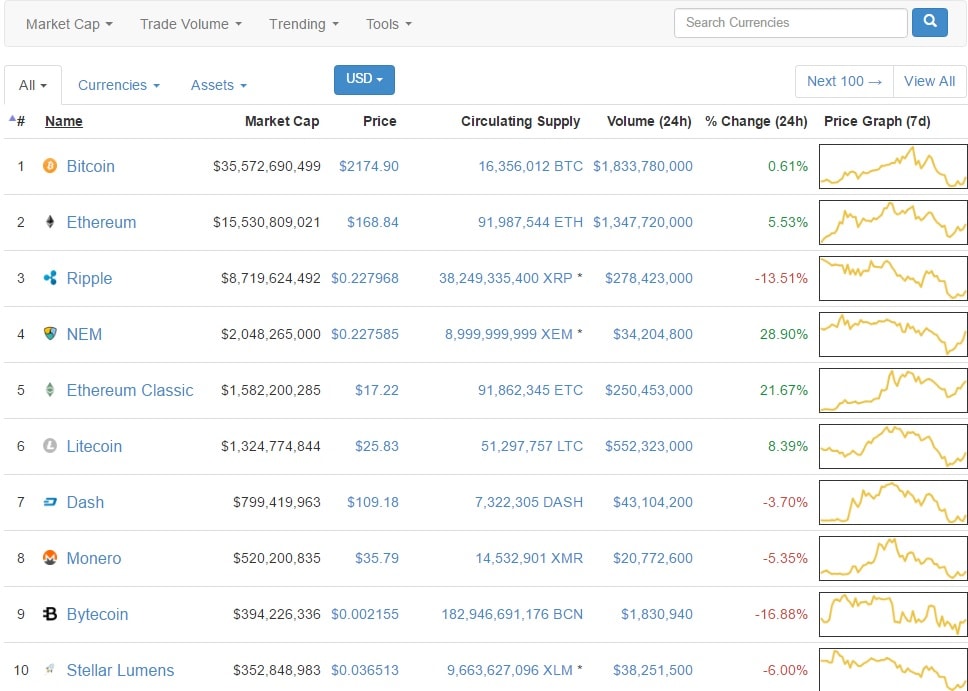The height and width of the screenshot is (691, 968).
Task: Select the Assets tab
Action: tap(218, 86)
